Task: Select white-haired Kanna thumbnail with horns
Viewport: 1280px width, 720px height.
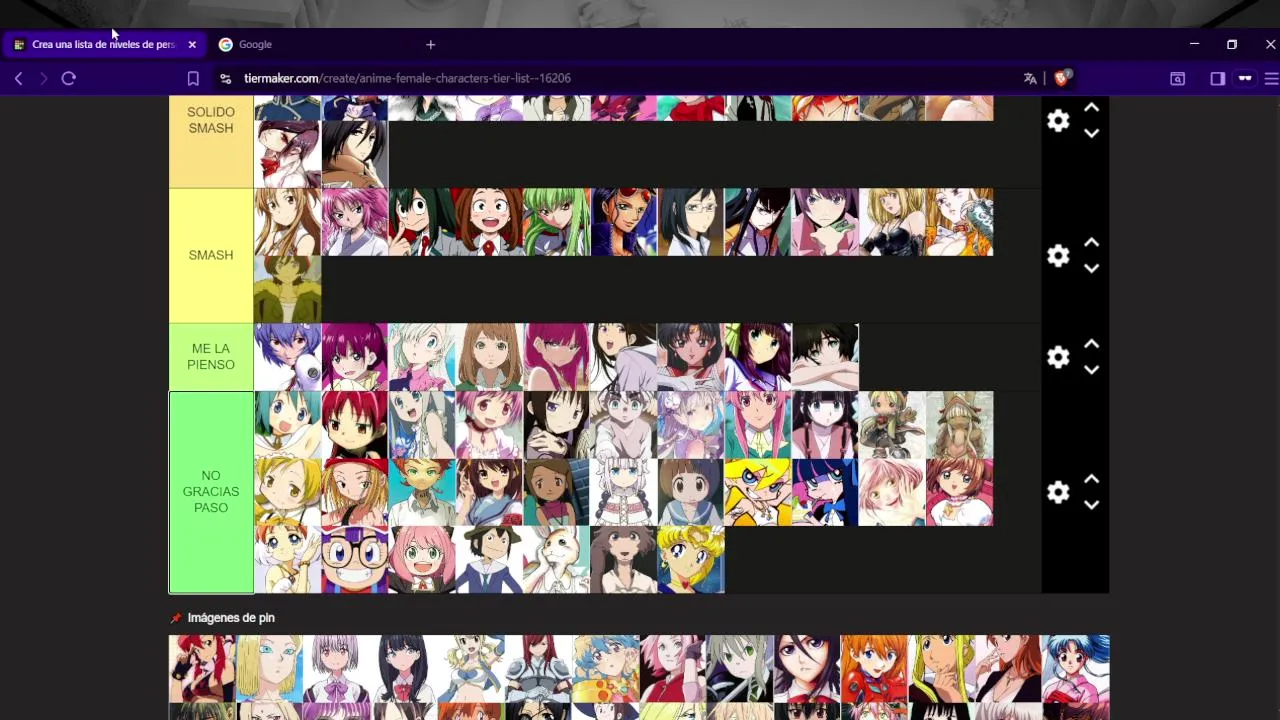Action: 624,492
